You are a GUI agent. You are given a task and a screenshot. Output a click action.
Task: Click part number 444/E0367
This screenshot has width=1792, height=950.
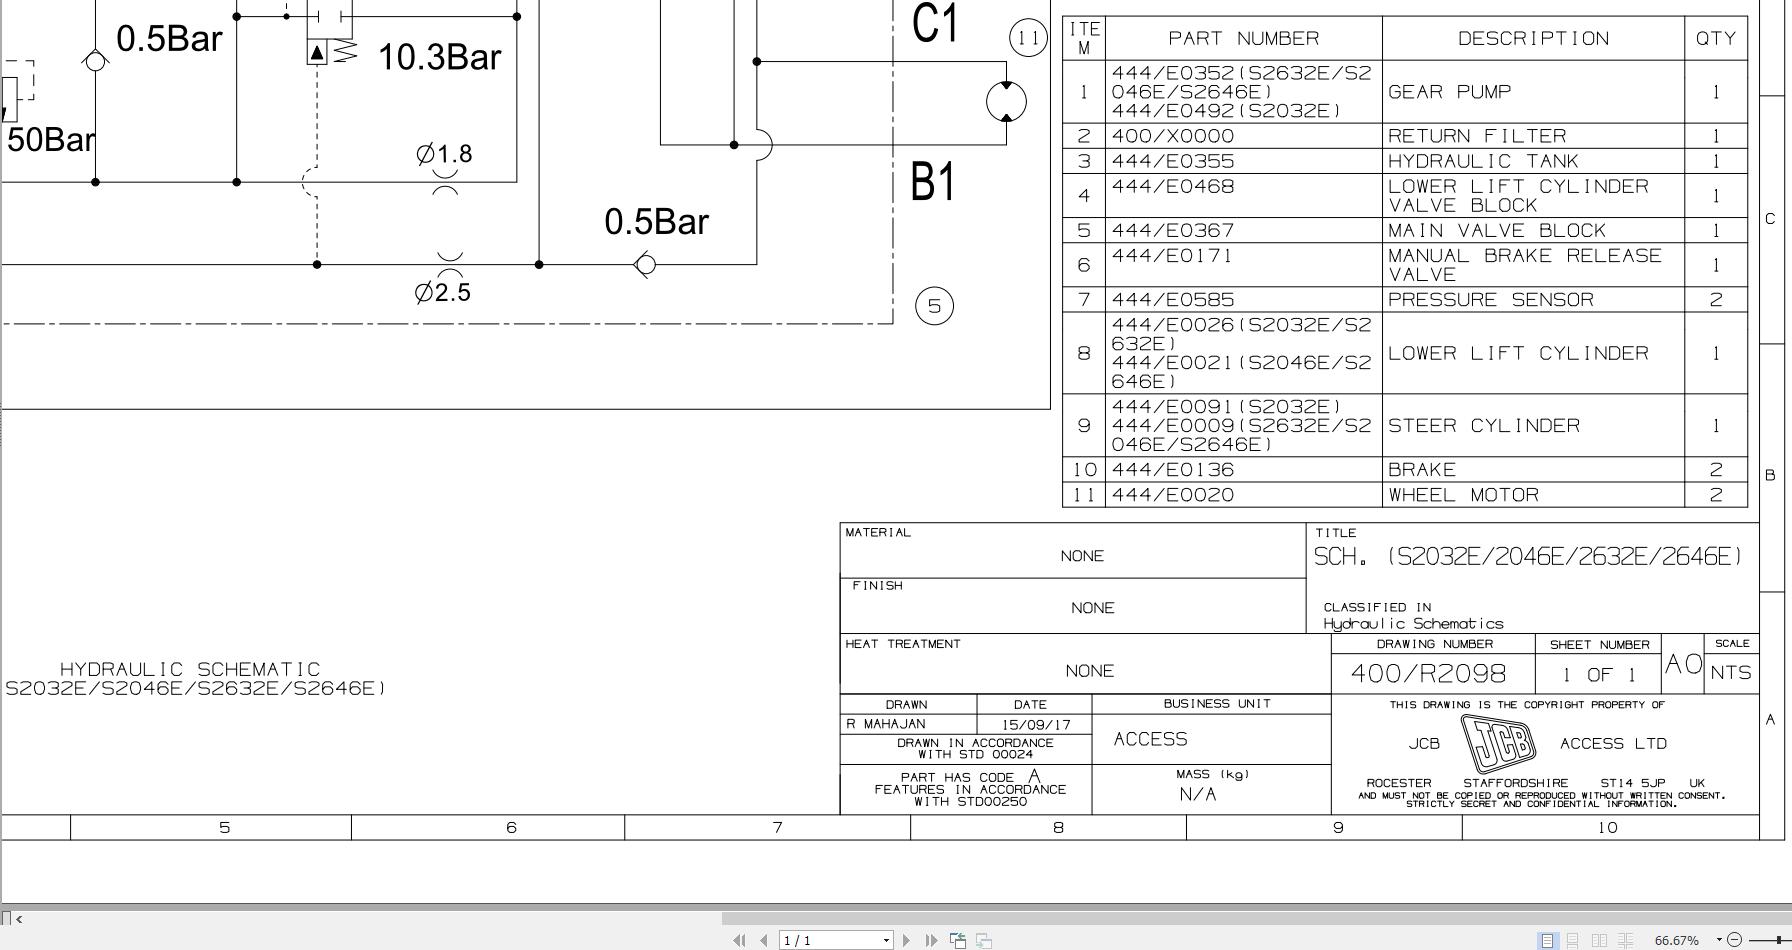[x=1172, y=230]
